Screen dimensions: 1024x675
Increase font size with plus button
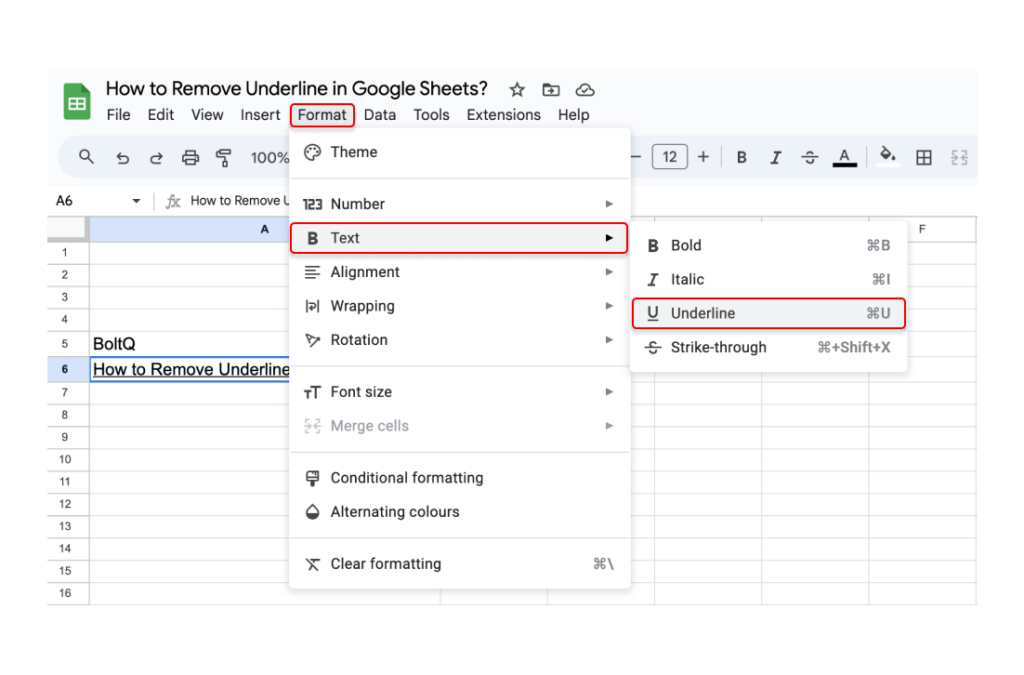[703, 157]
